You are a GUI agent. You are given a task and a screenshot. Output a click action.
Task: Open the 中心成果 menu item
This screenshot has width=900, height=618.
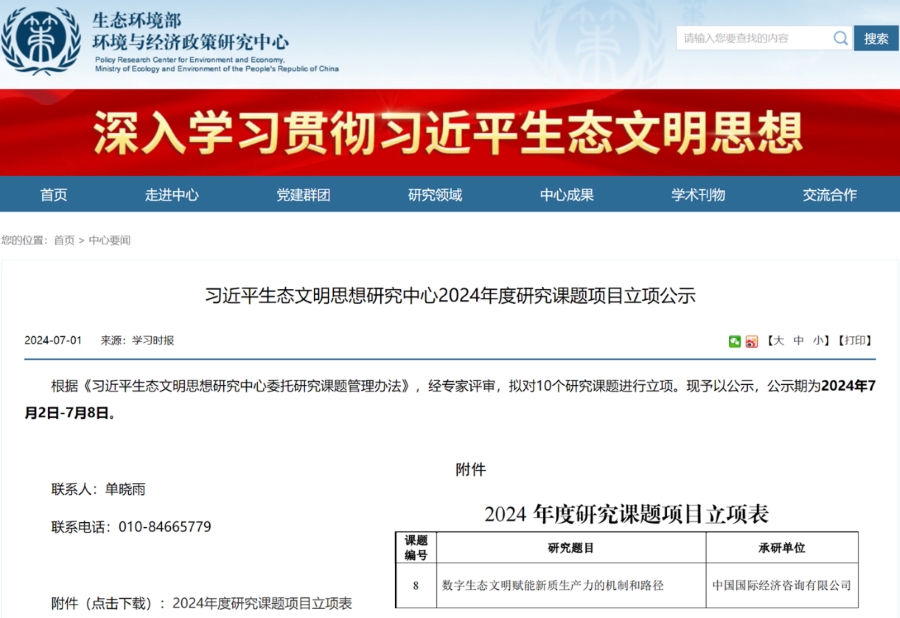click(x=567, y=195)
